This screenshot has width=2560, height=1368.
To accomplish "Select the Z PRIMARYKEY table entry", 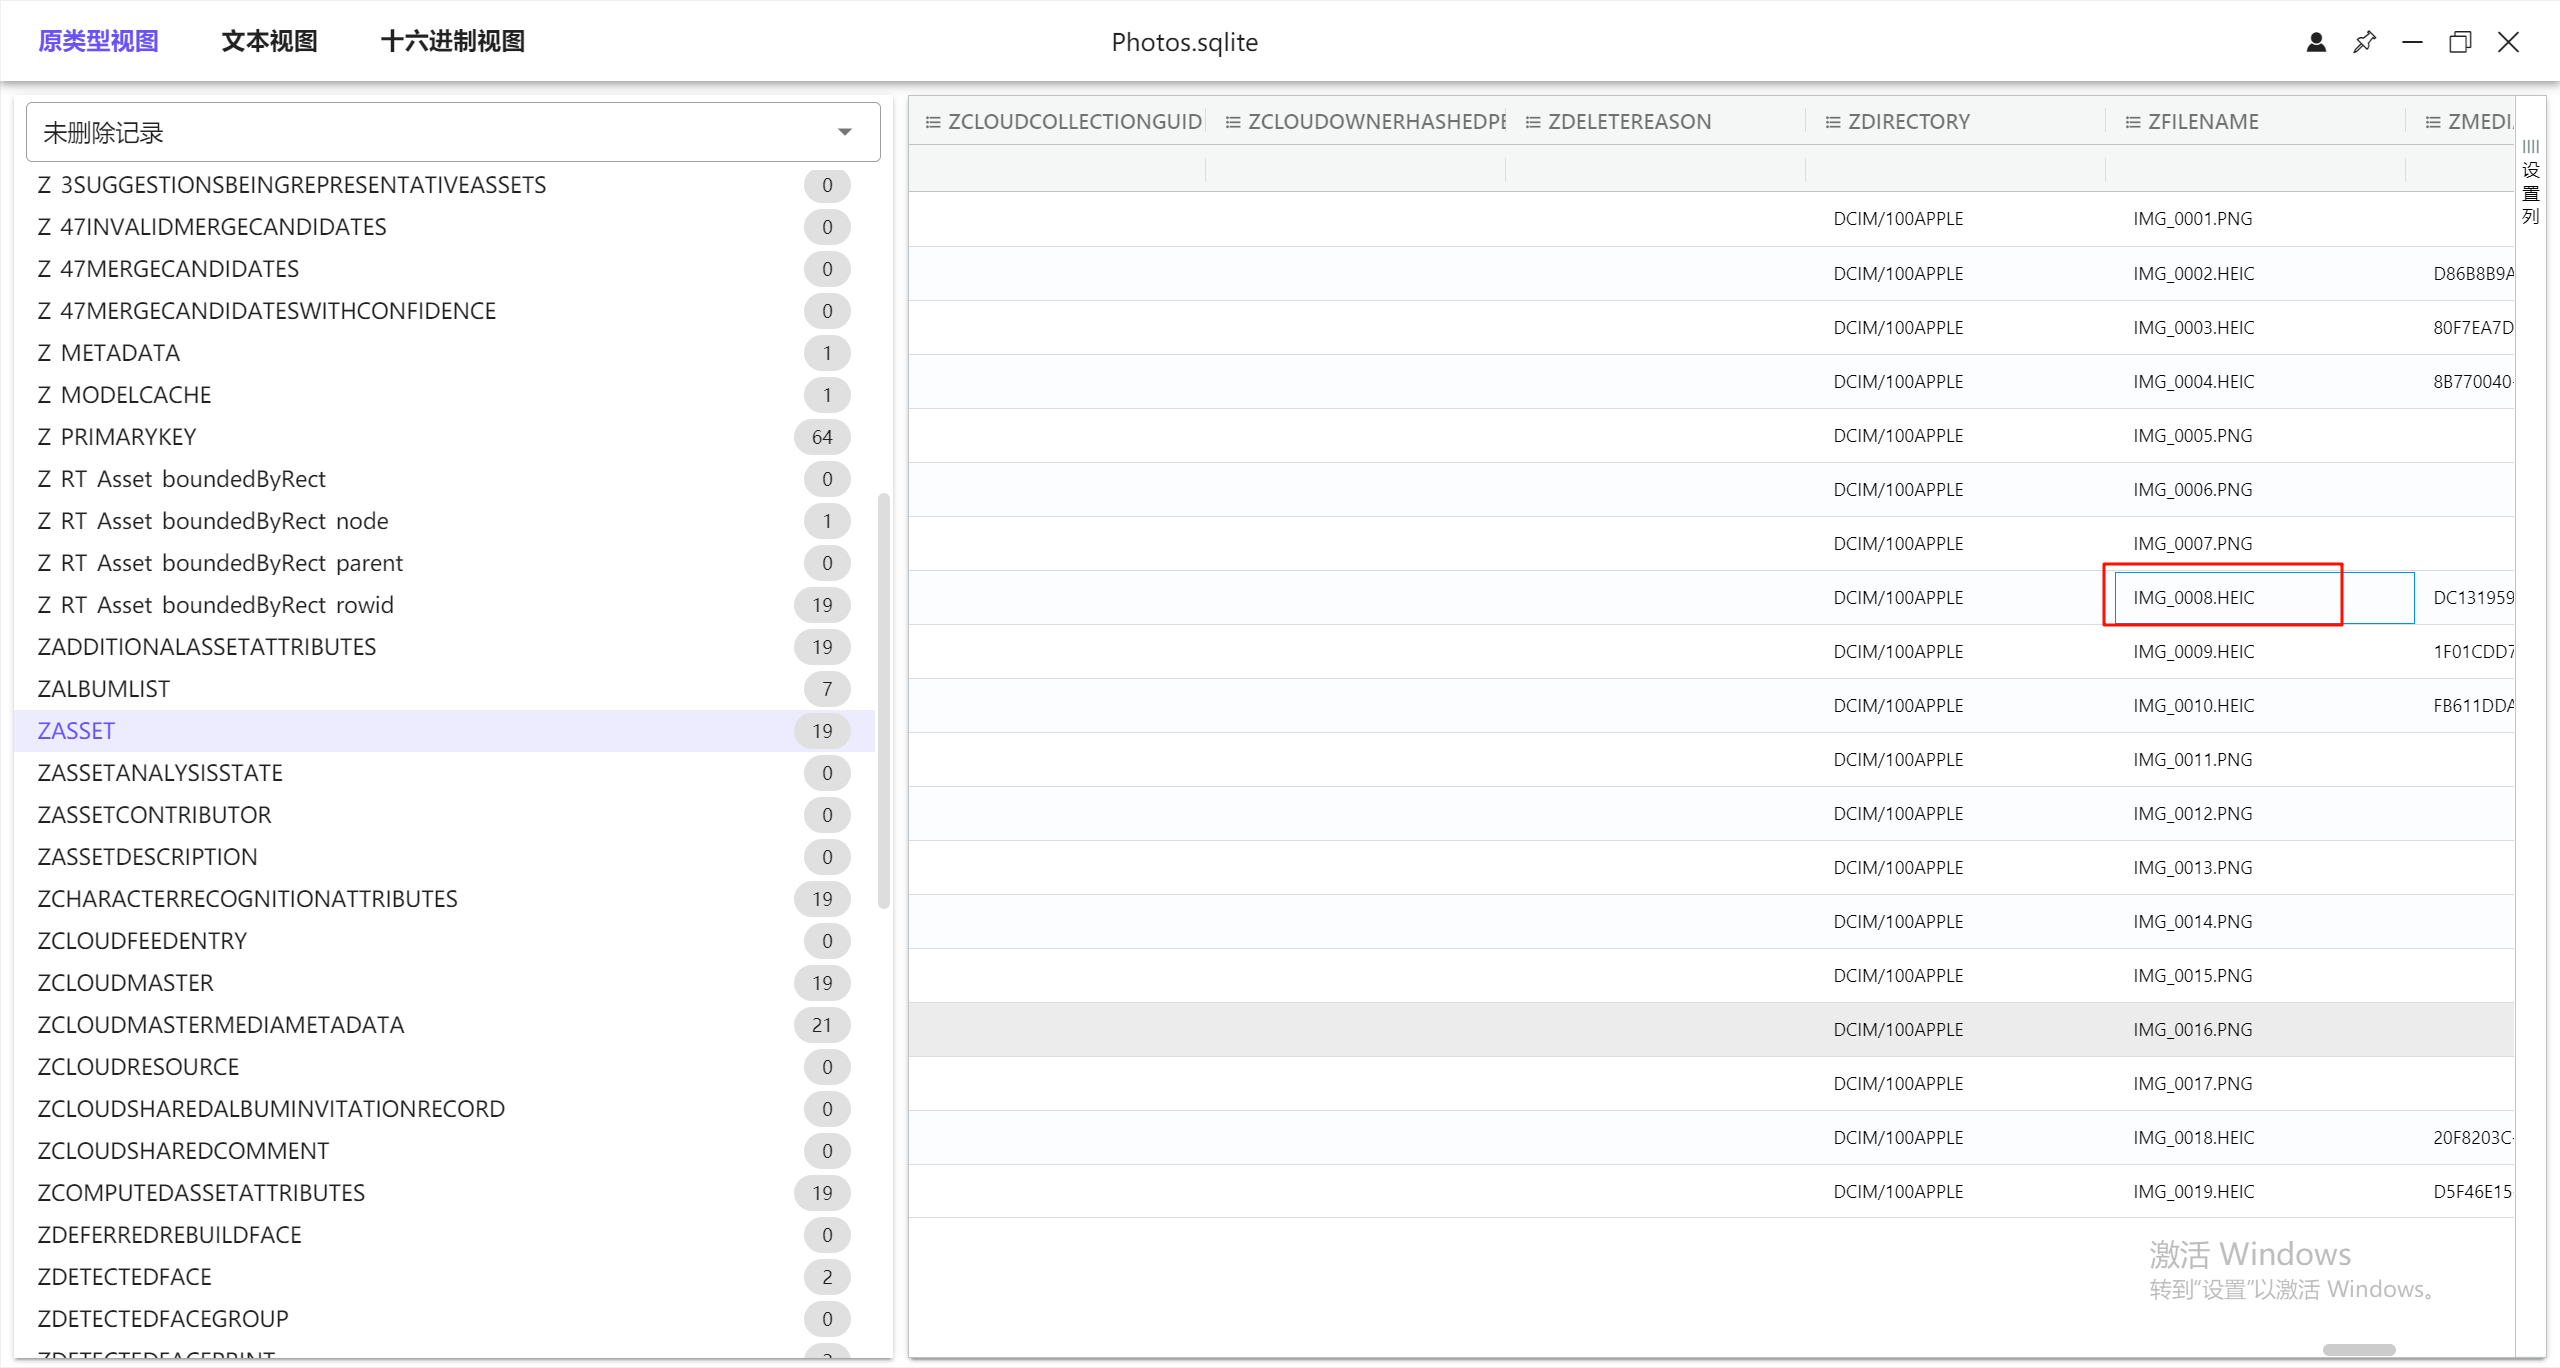I will (x=117, y=437).
